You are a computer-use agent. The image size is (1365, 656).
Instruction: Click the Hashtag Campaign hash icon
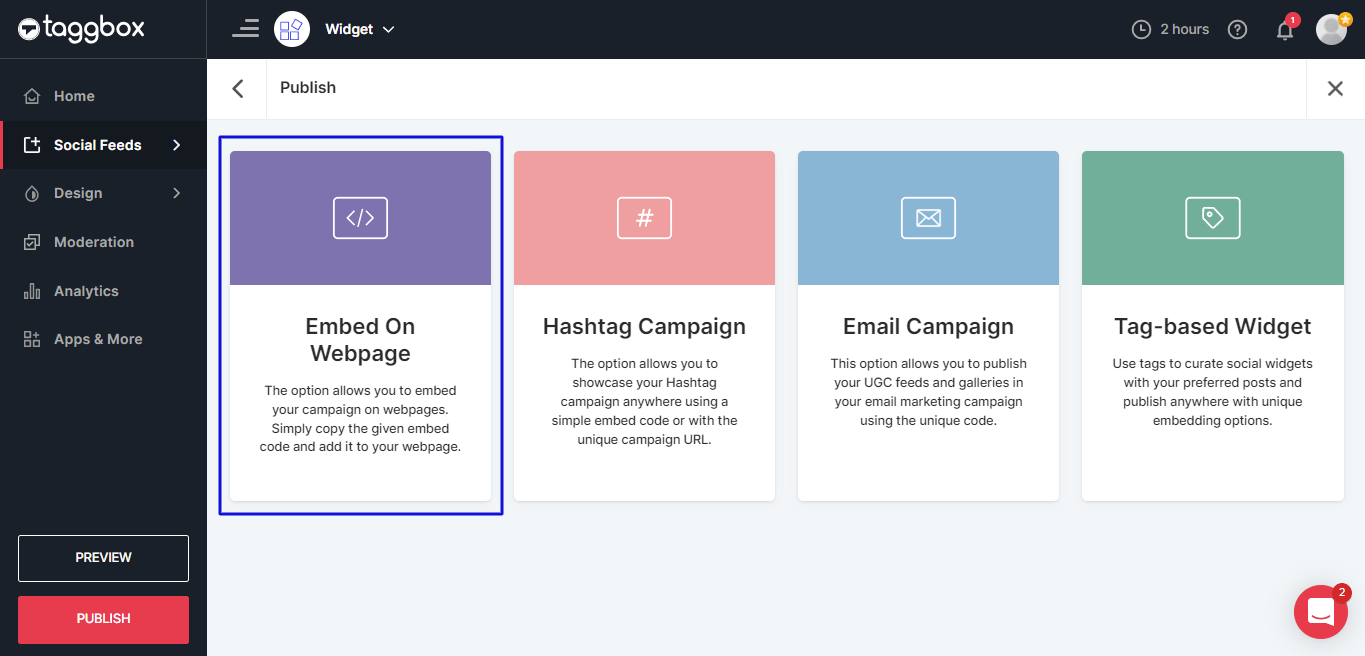(x=644, y=218)
